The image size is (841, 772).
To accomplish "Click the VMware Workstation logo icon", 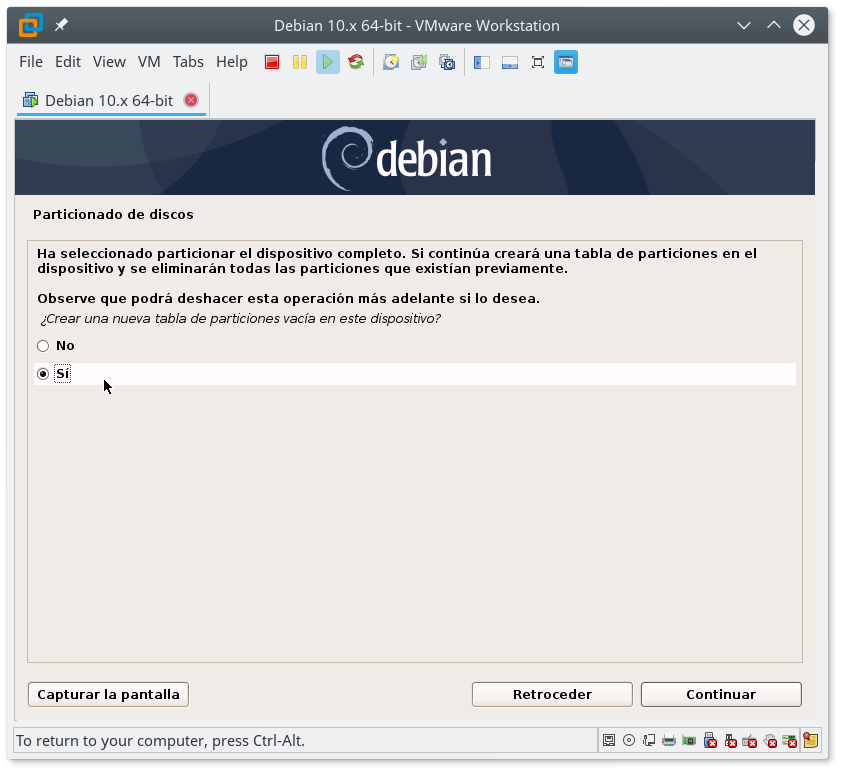I will [x=31, y=25].
